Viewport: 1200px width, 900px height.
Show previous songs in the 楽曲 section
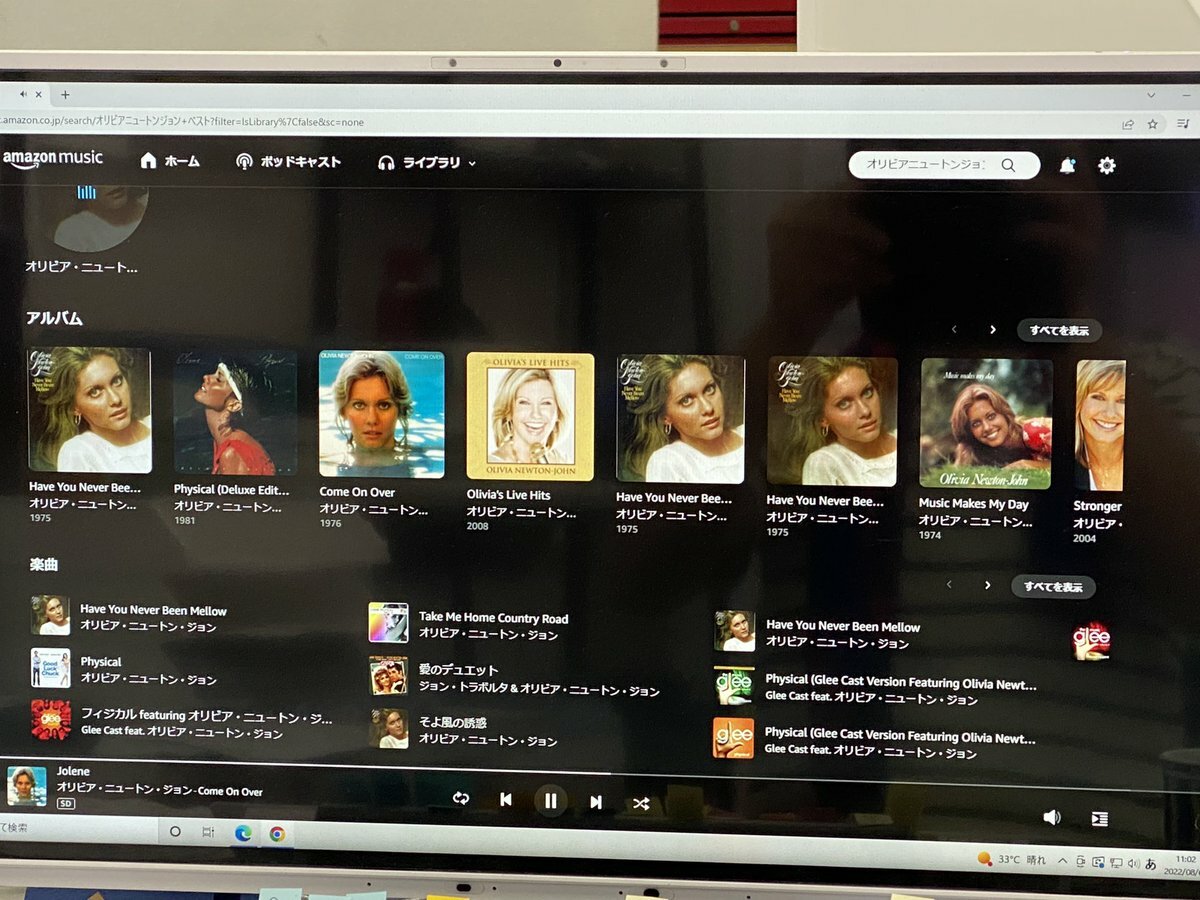pyautogui.click(x=949, y=584)
